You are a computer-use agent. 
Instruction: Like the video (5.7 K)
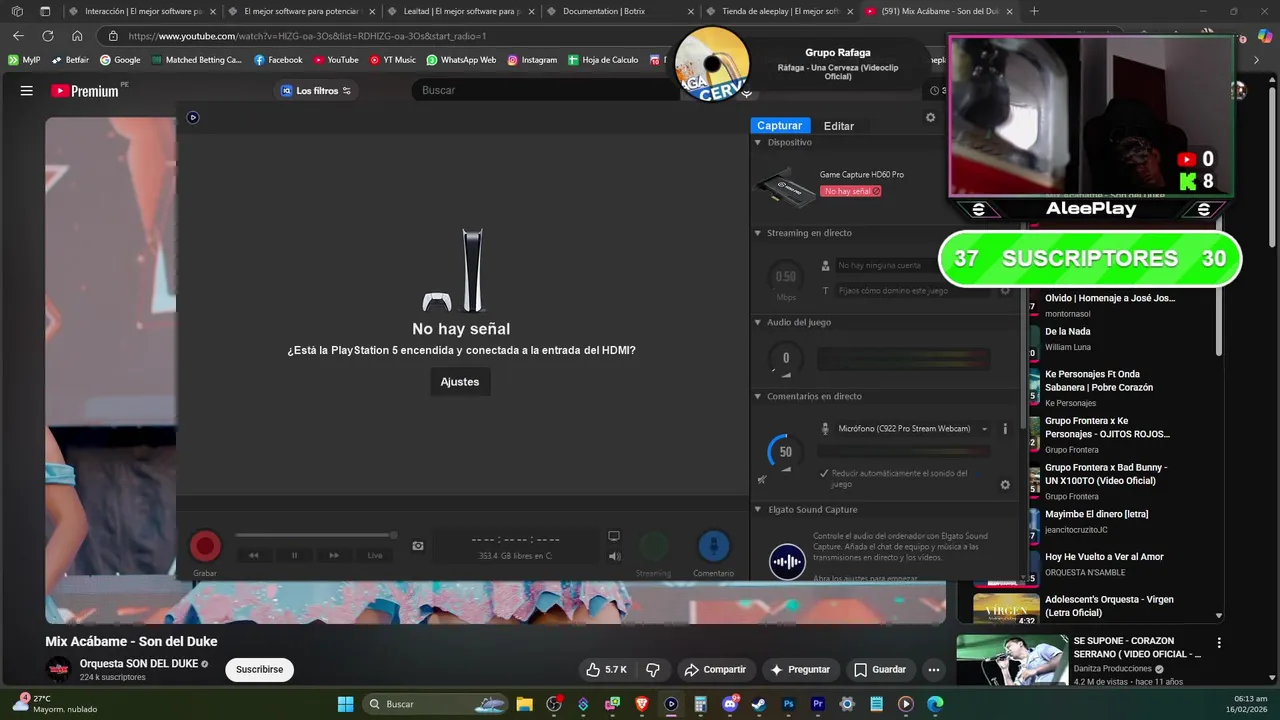tap(607, 669)
